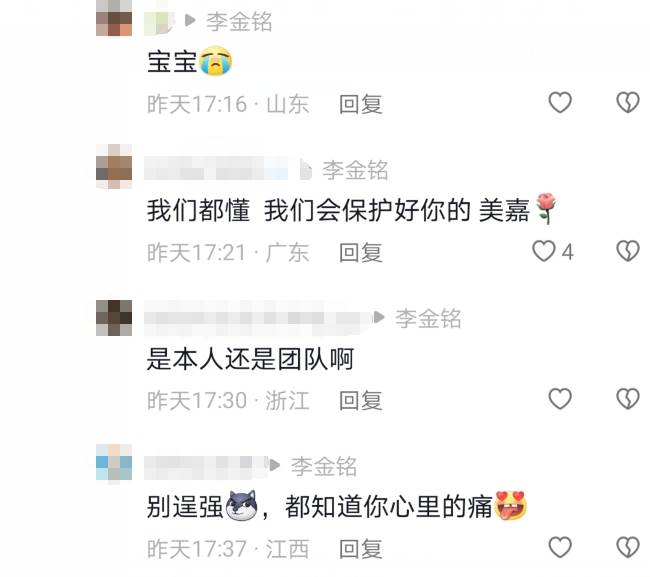The height and width of the screenshot is (577, 650).
Task: Reply to the 宝宝 comment at 17:16
Action: click(361, 104)
